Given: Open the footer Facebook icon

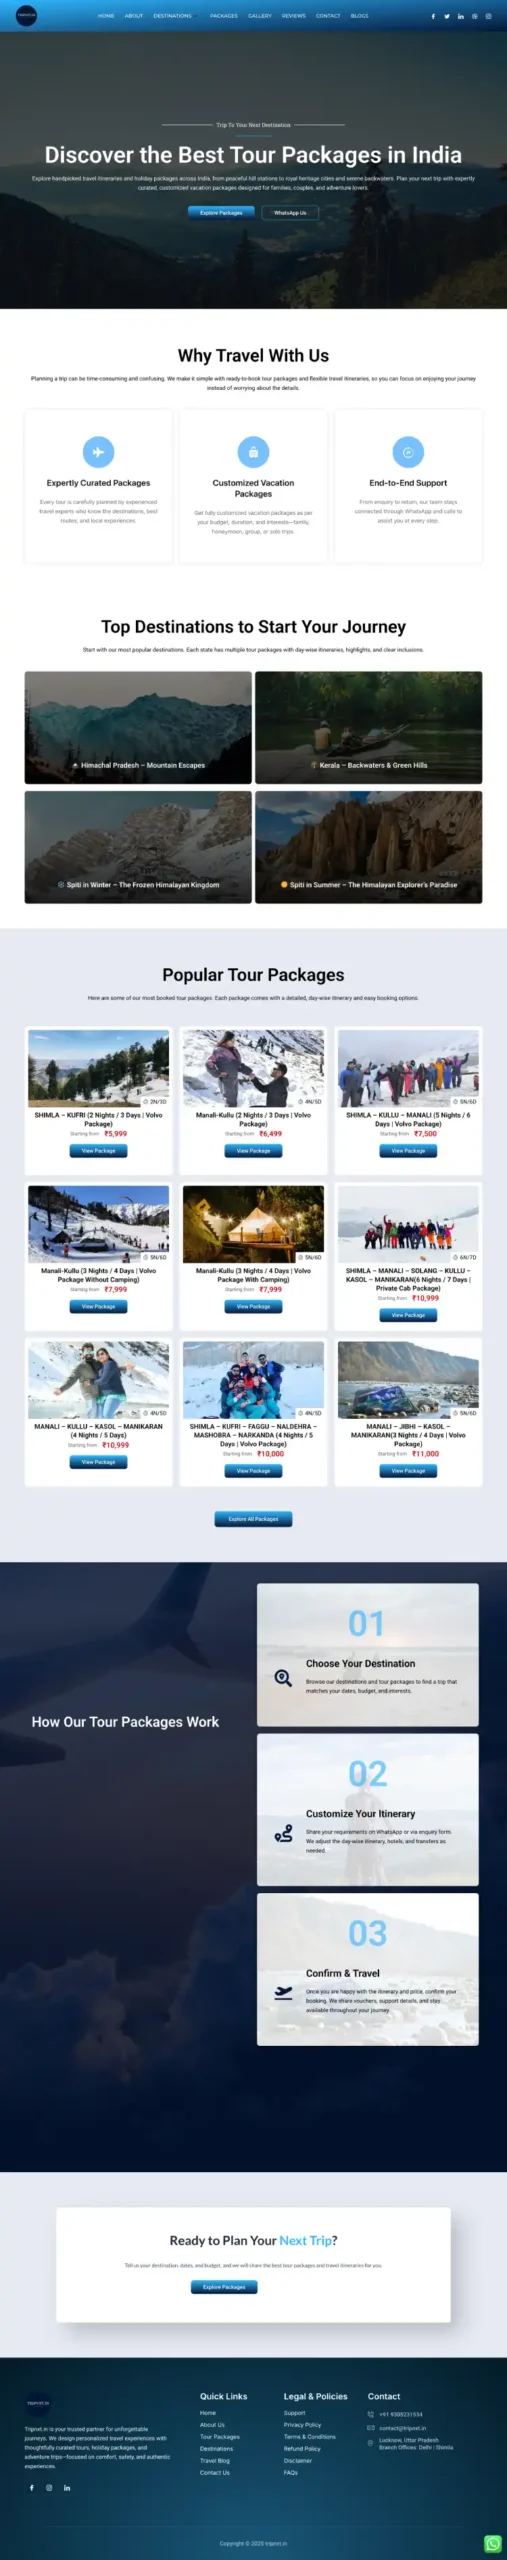Looking at the screenshot, I should pyautogui.click(x=31, y=2487).
